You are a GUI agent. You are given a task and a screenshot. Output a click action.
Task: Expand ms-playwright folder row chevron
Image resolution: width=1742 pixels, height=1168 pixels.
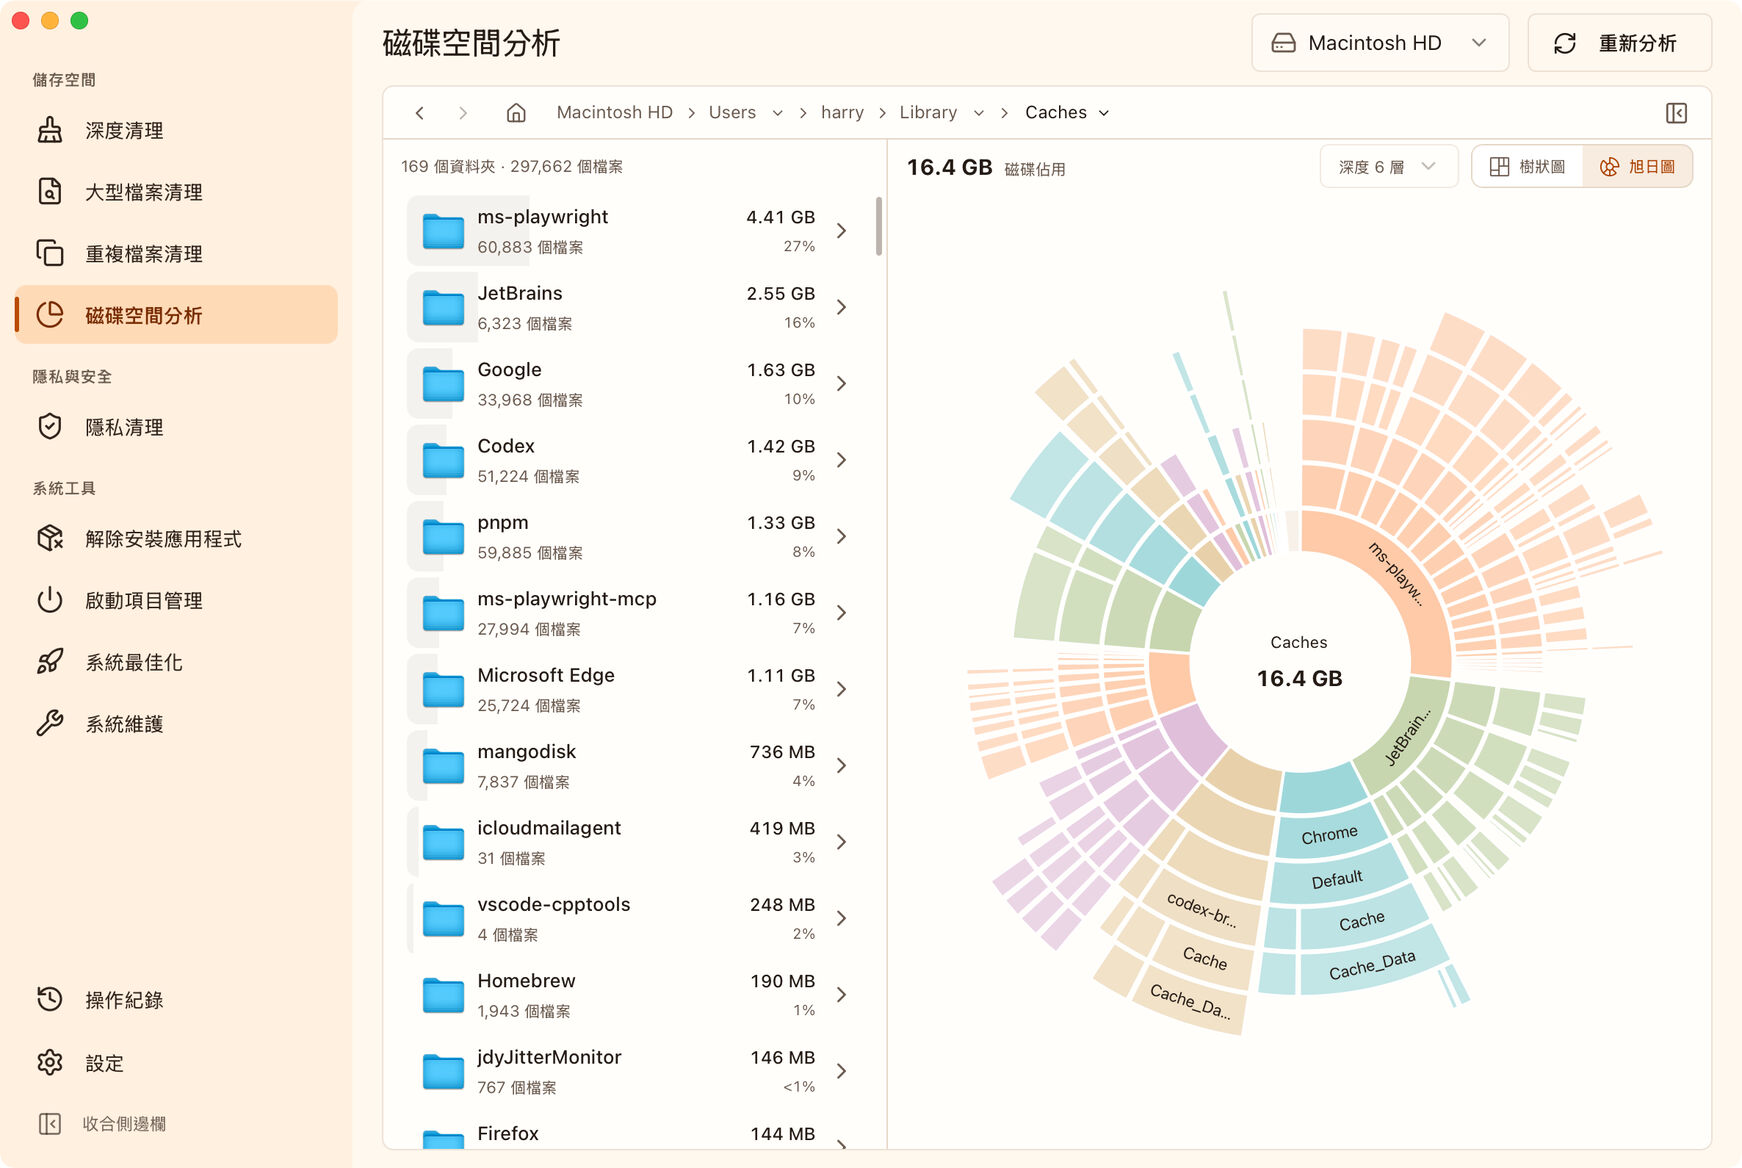point(841,231)
